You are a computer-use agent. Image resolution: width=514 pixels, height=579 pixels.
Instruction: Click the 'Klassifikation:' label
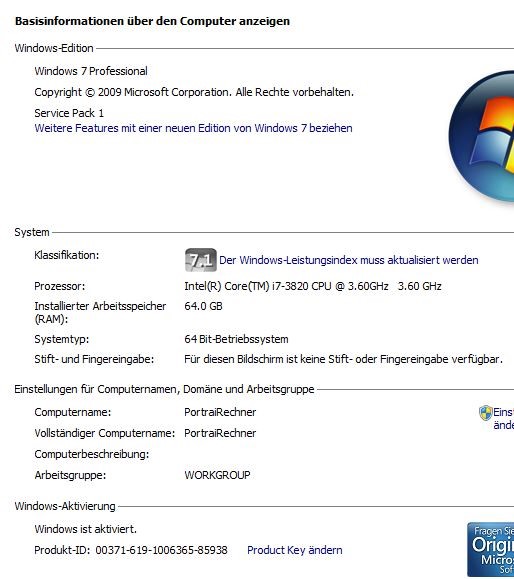(x=66, y=255)
